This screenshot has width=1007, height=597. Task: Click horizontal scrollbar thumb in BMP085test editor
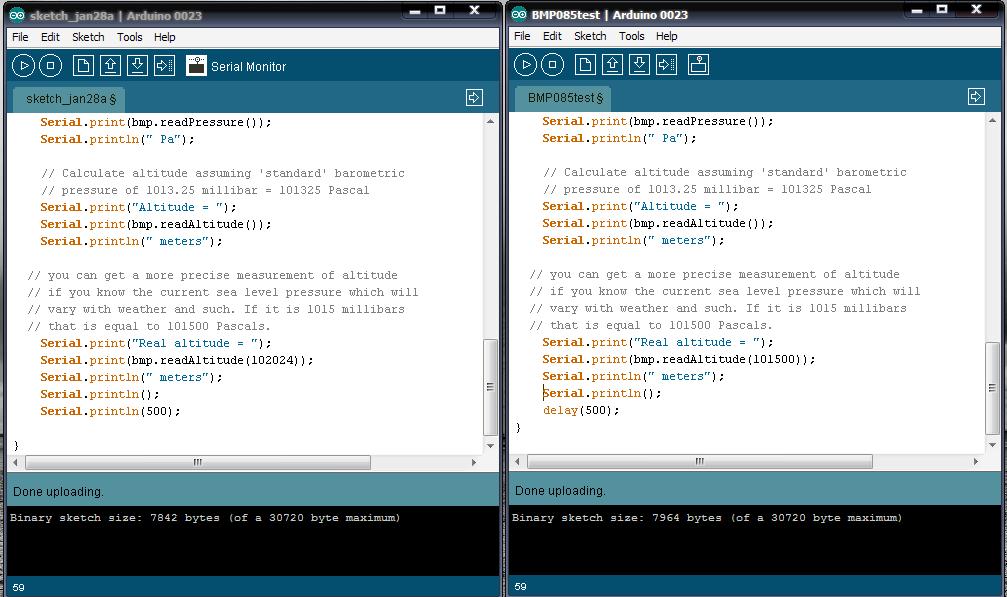tap(700, 461)
